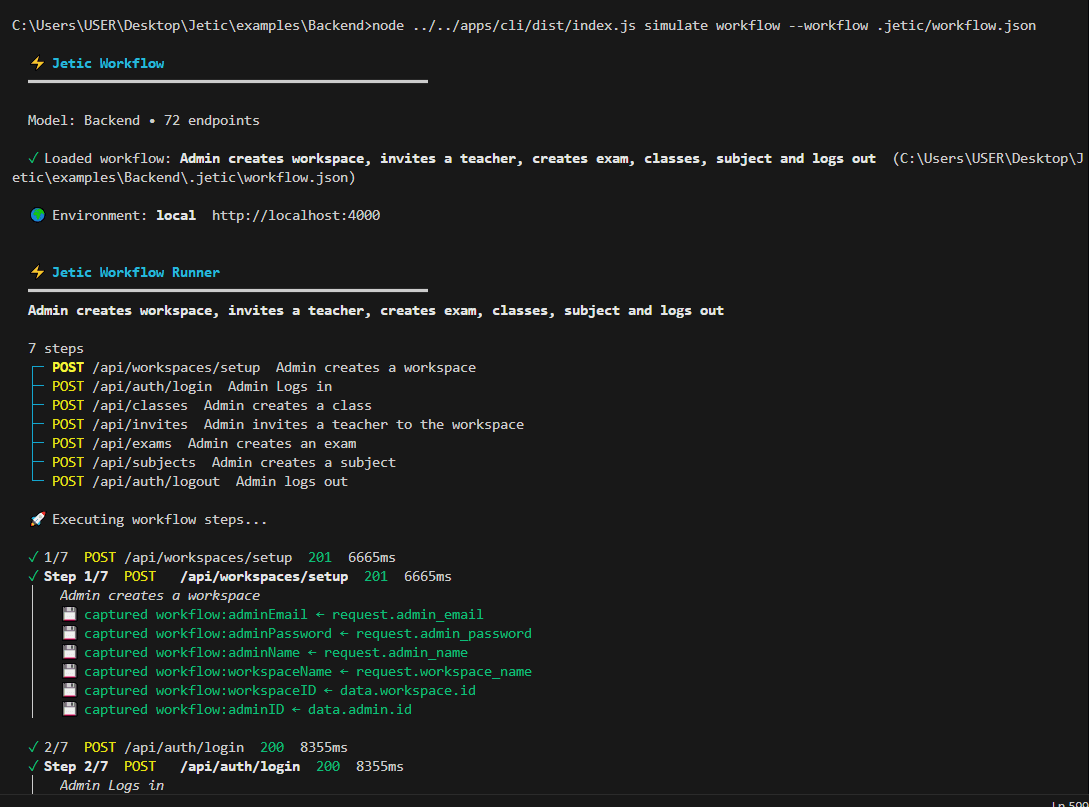Click floppy disk icon on workspaceID capture row
Screen dimensions: 1089x807
coord(69,690)
